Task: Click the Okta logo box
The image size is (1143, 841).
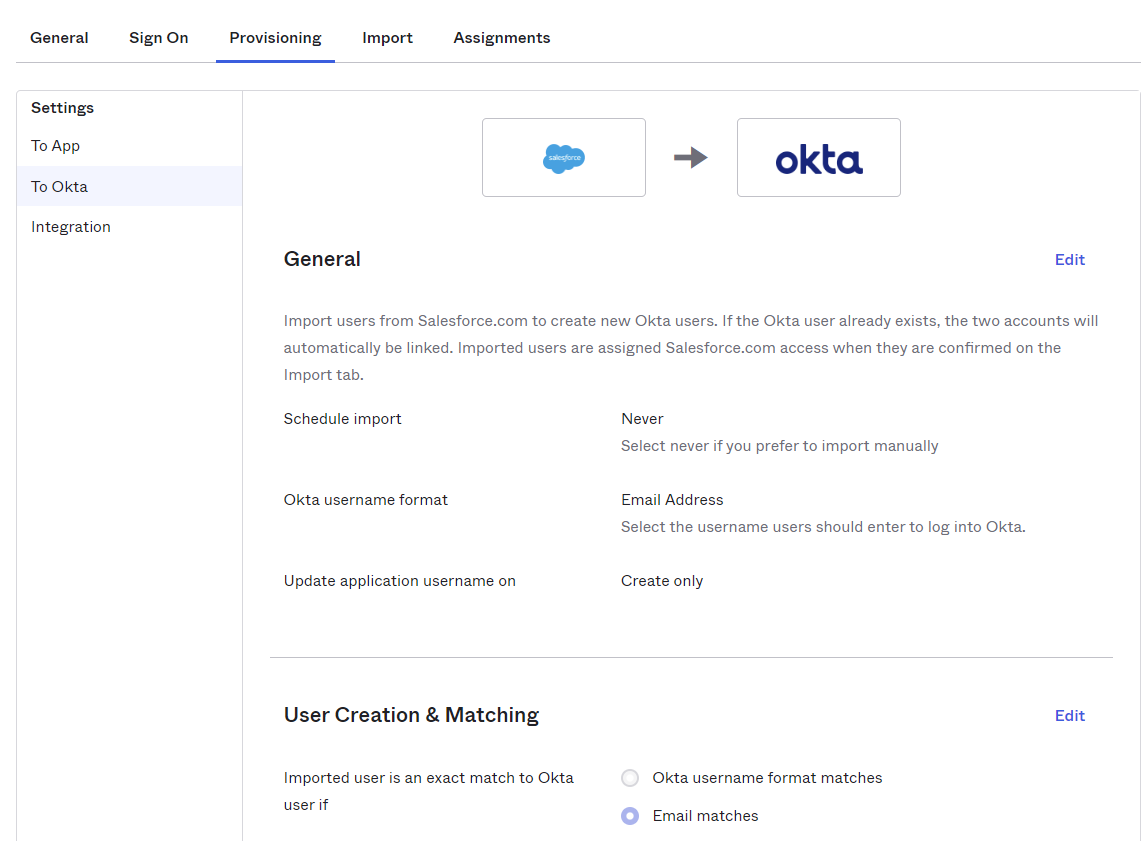Action: (x=818, y=157)
